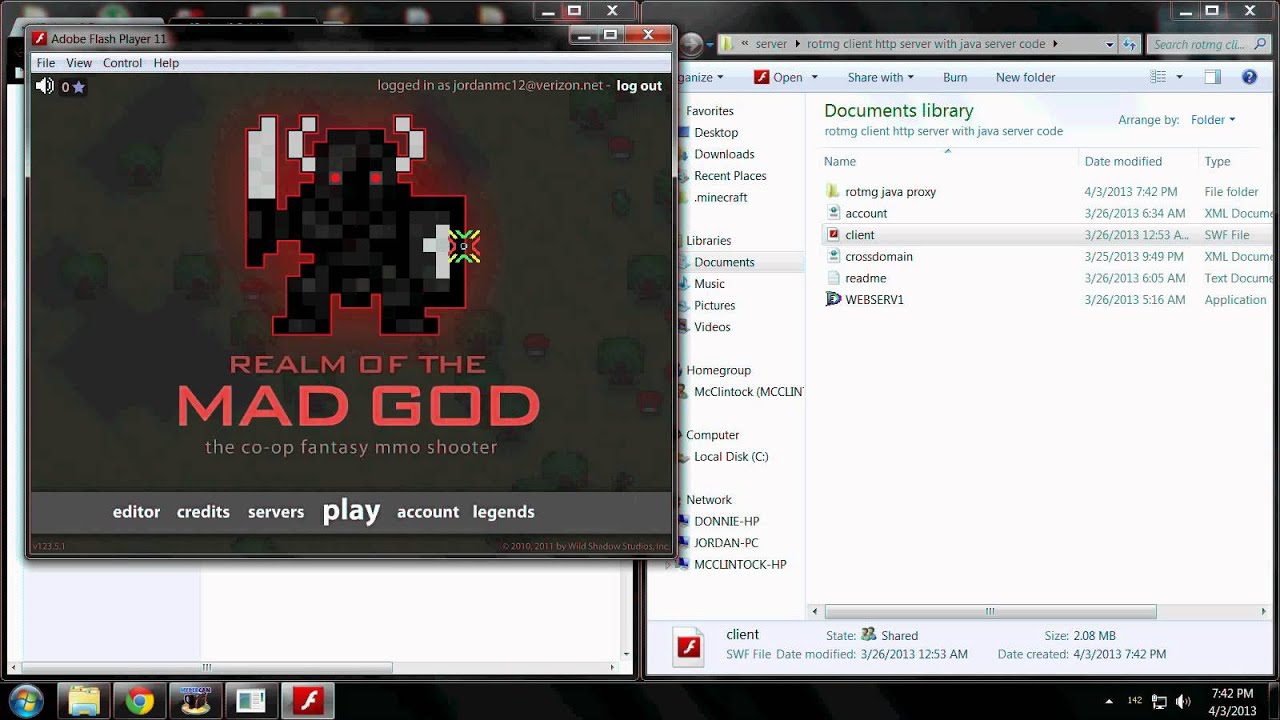The width and height of the screenshot is (1280, 720).
Task: Click the star rank icon in the game
Action: [79, 87]
